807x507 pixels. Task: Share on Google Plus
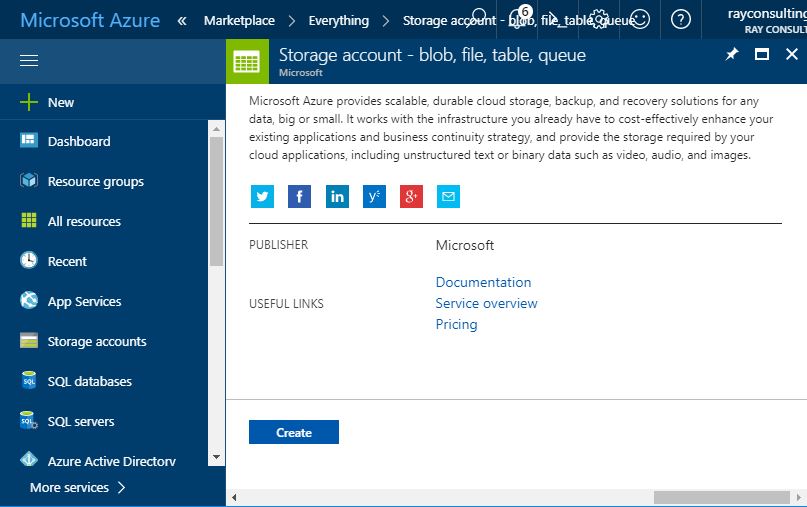point(411,197)
